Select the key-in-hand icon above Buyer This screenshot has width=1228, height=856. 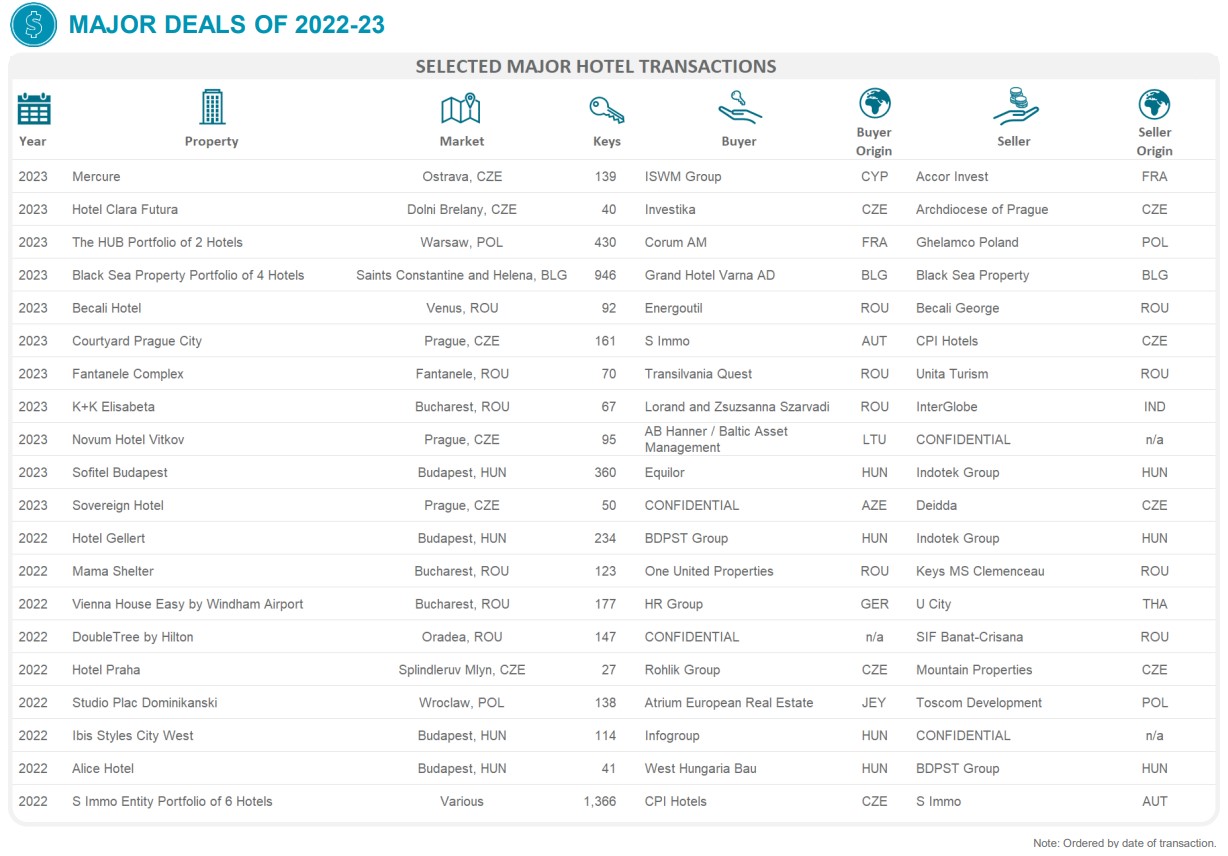(x=739, y=106)
